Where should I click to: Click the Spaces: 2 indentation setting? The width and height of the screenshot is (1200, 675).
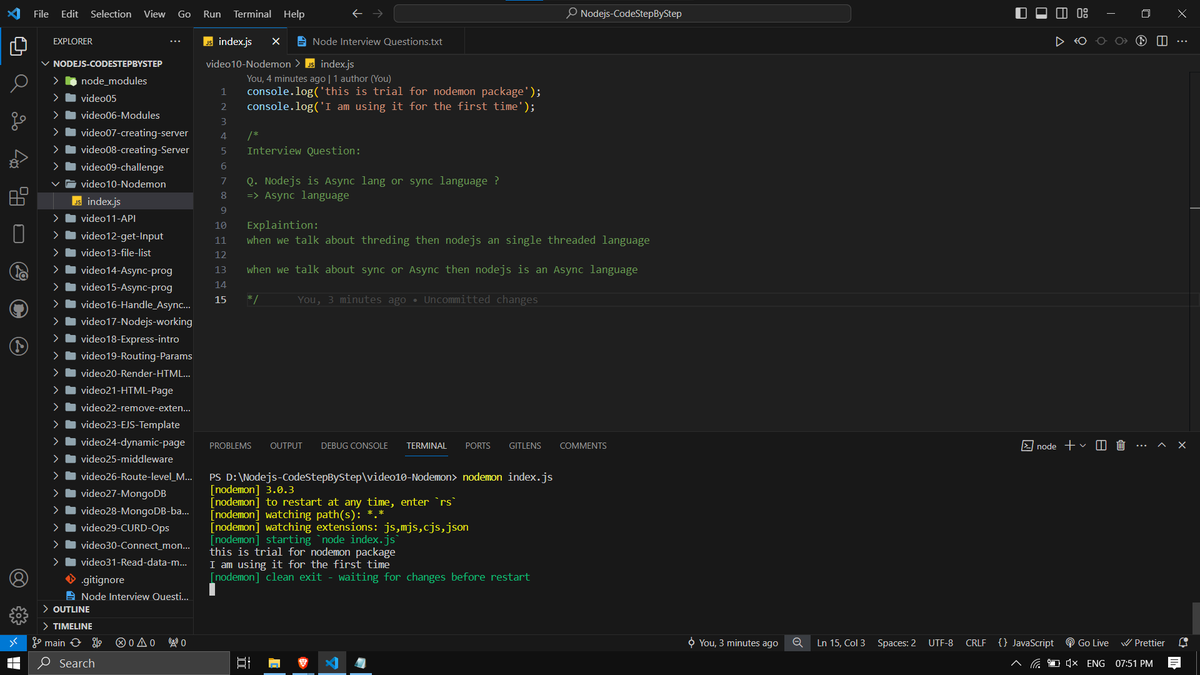pos(896,643)
